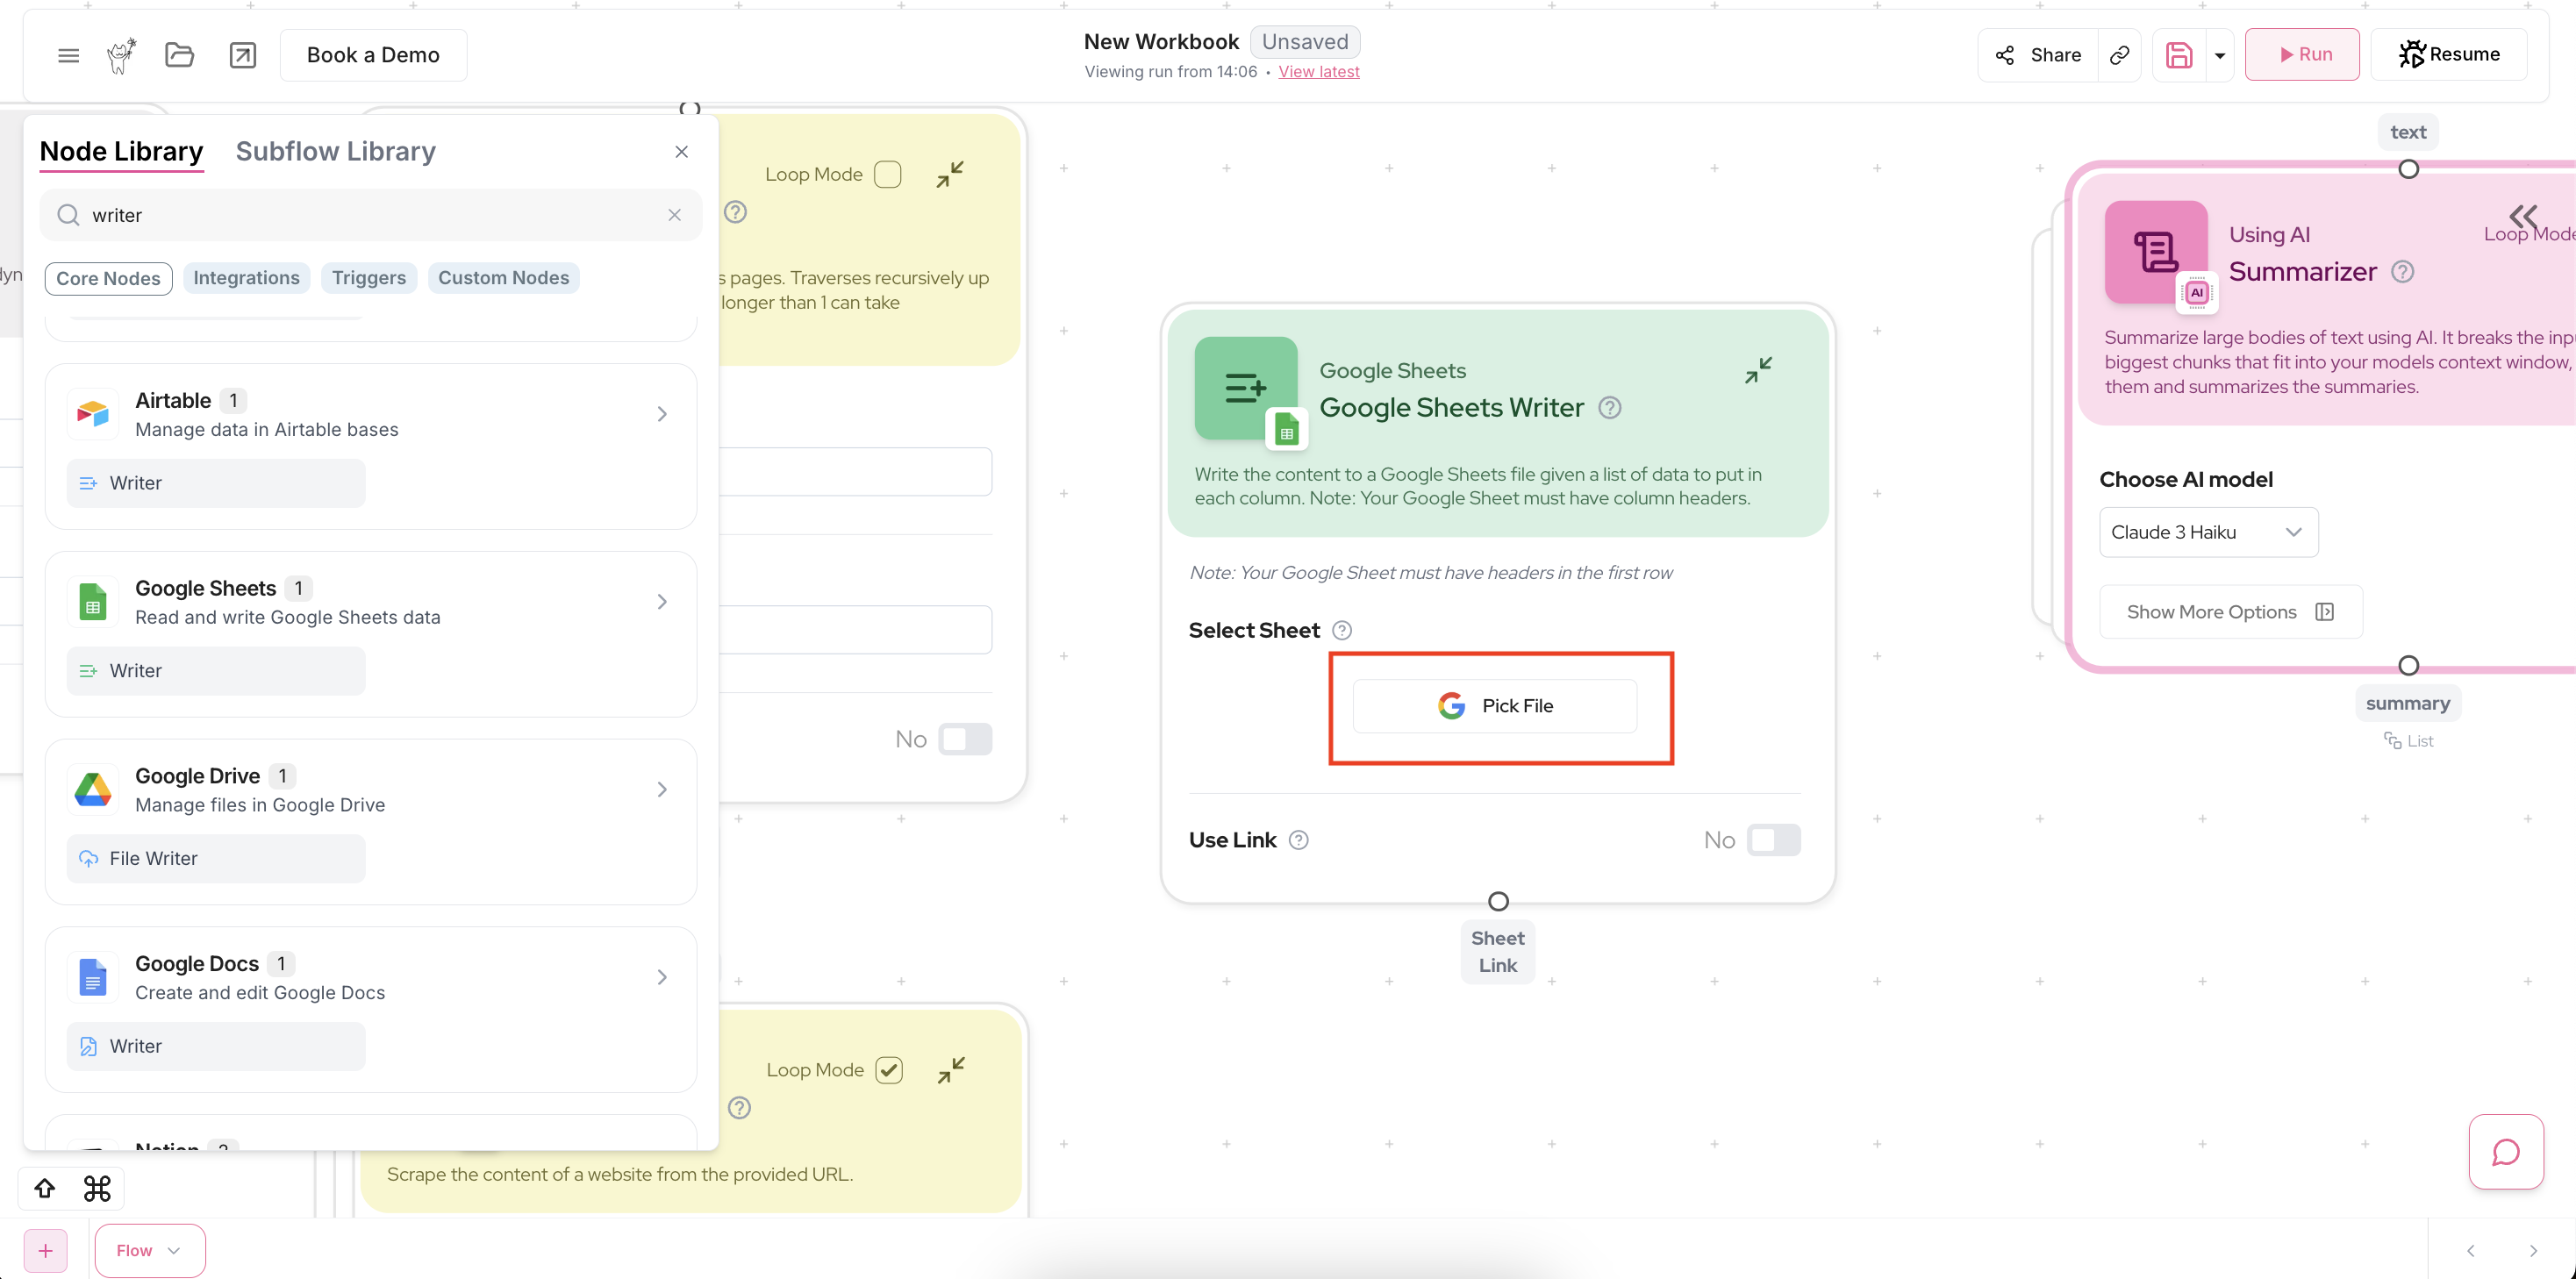The image size is (2576, 1279).
Task: Click the View latest link
Action: (1318, 72)
